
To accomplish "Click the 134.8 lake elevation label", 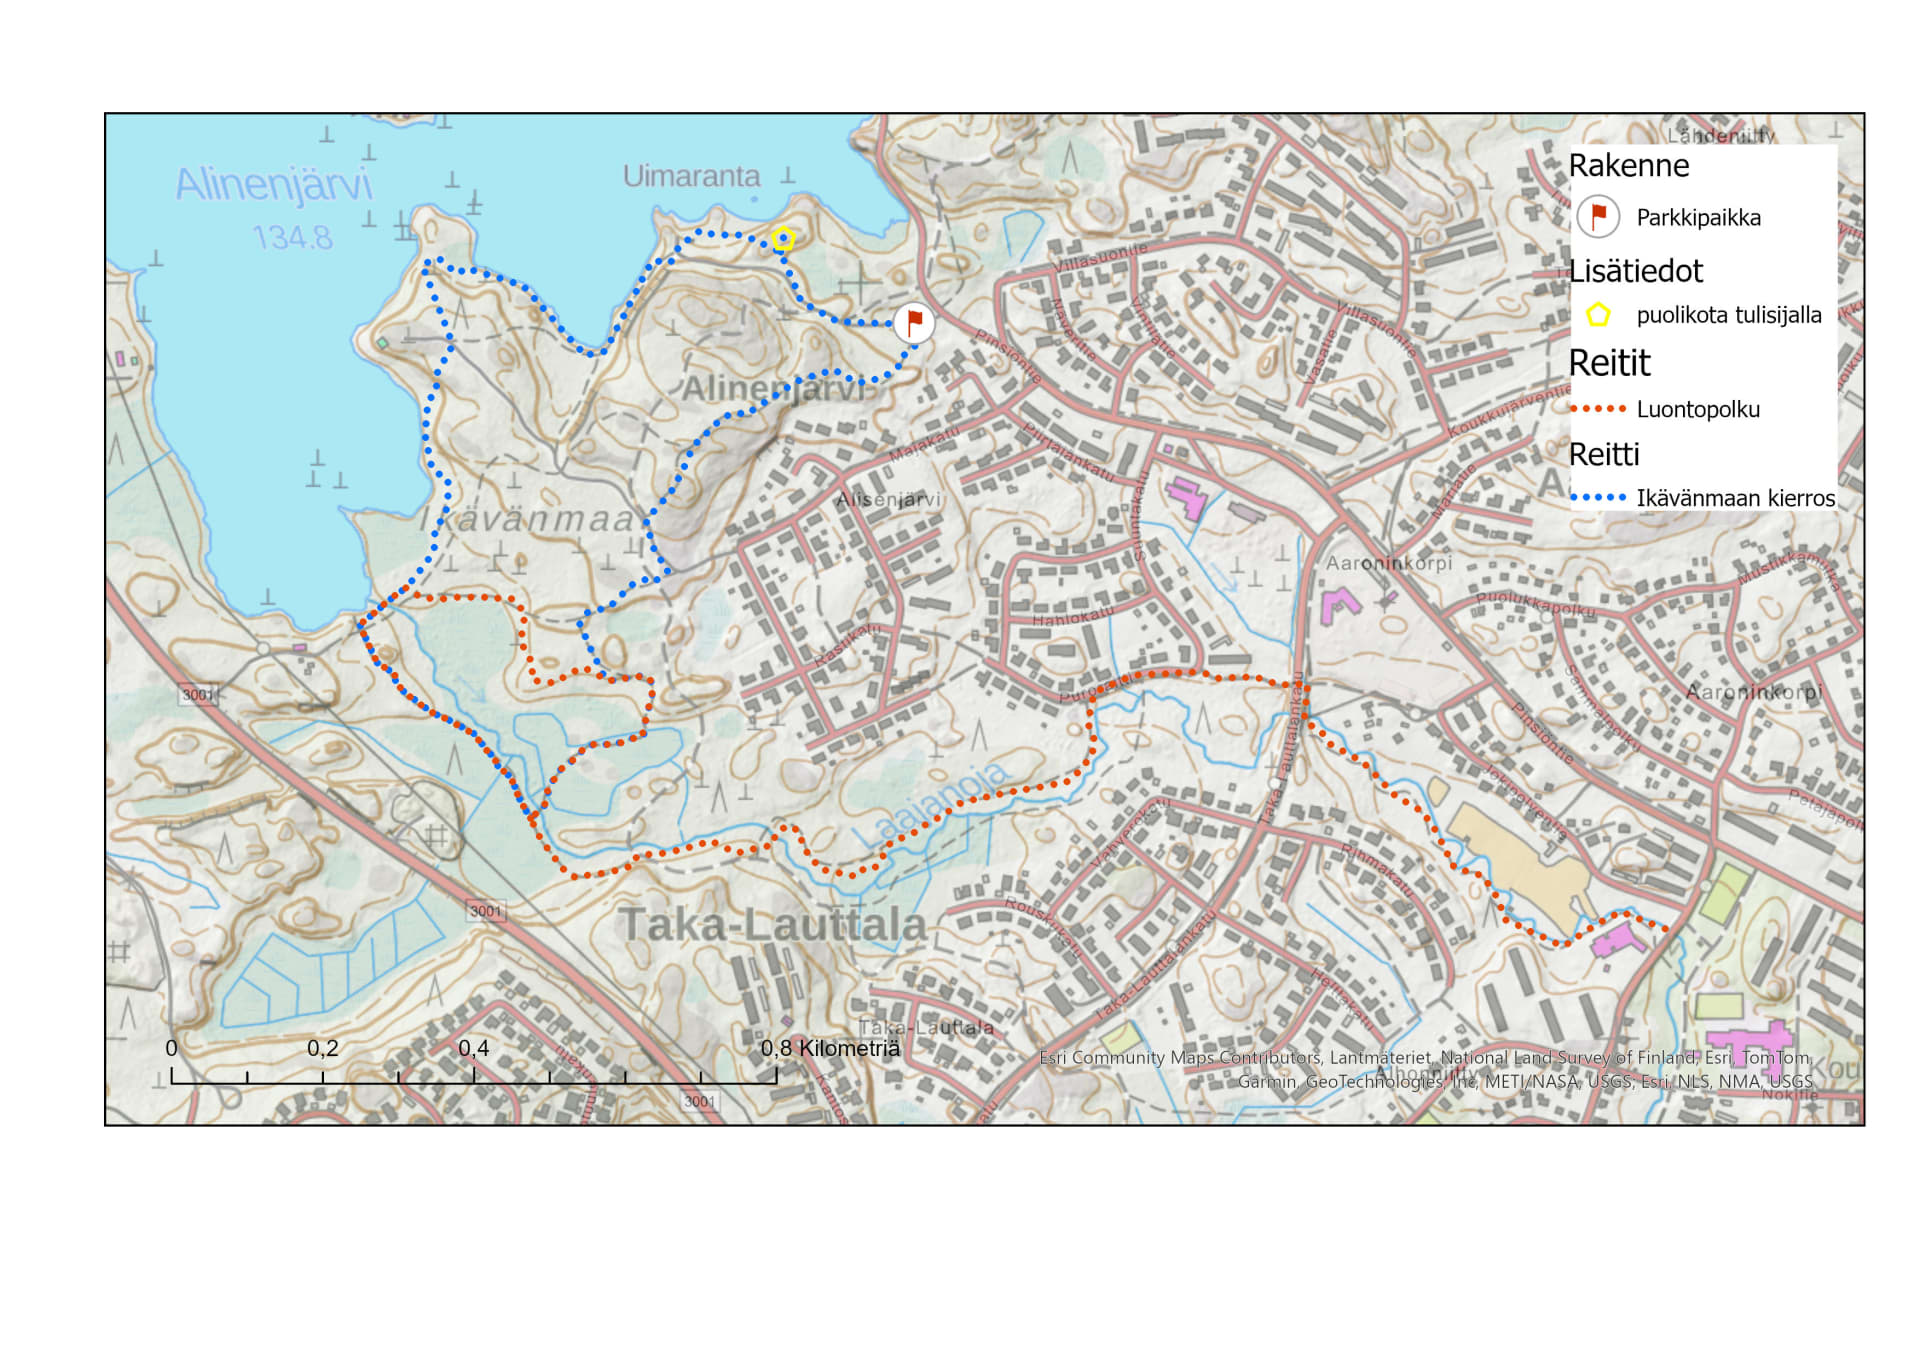I will pyautogui.click(x=292, y=238).
